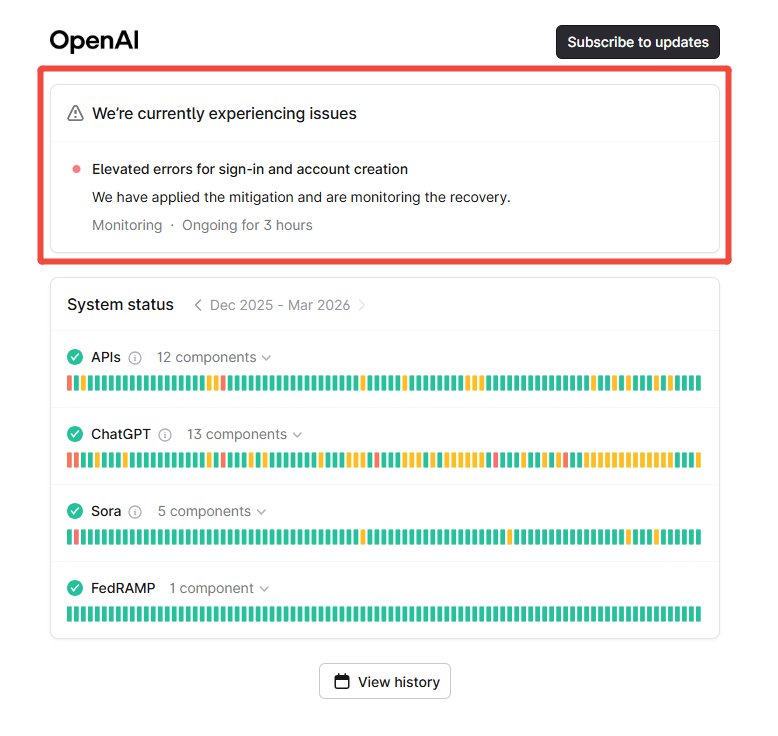
Task: Click first red bar in APIs uptime
Action: click(70, 383)
